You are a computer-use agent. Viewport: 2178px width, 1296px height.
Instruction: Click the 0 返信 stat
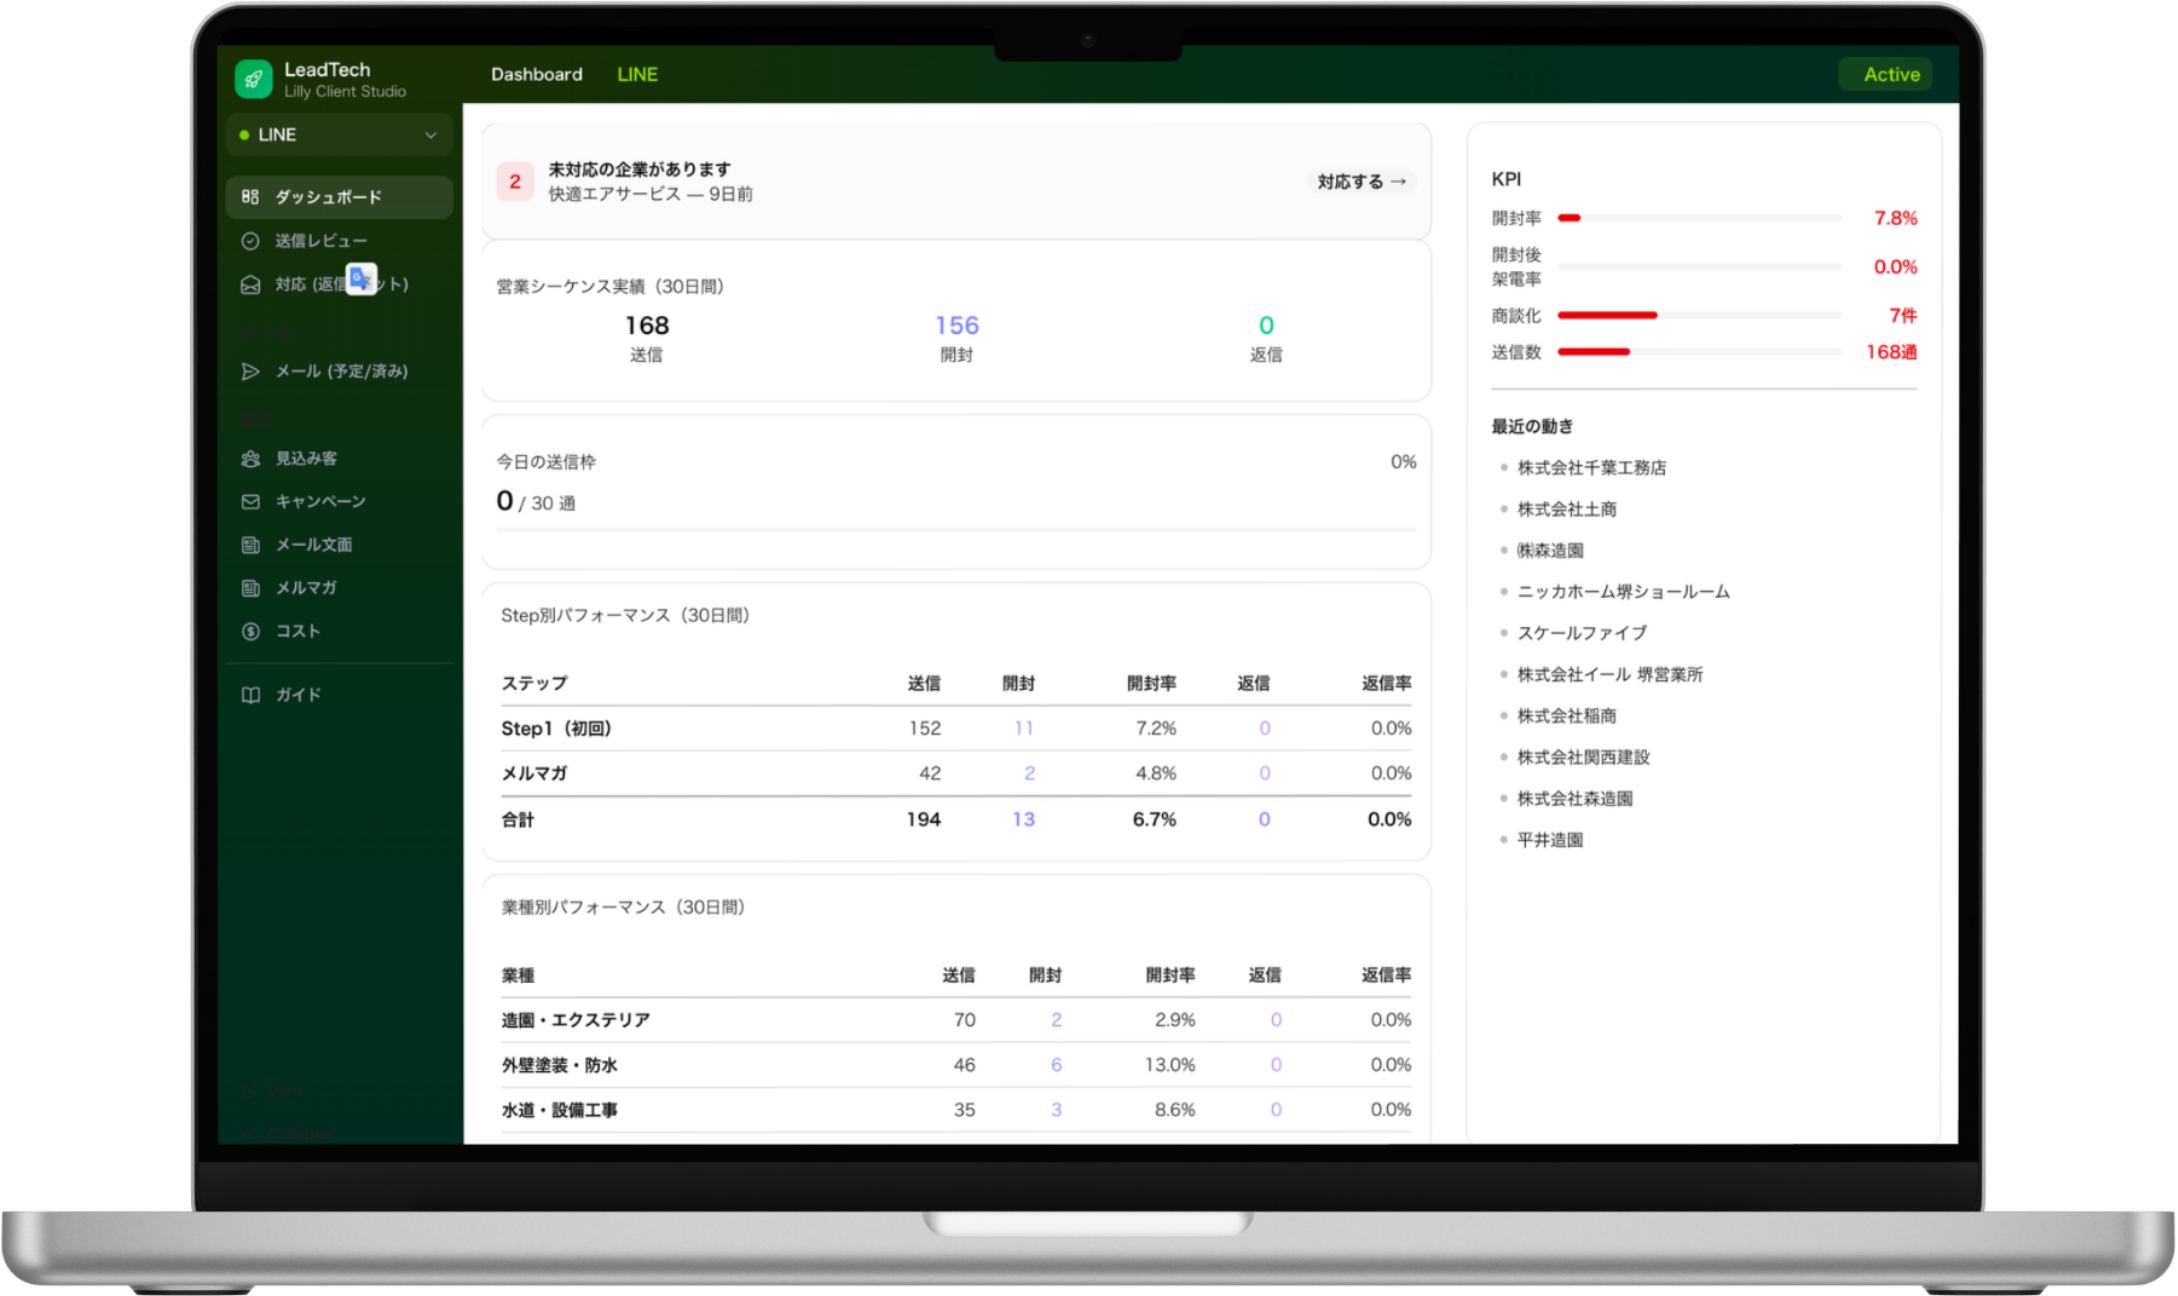[x=1266, y=338]
